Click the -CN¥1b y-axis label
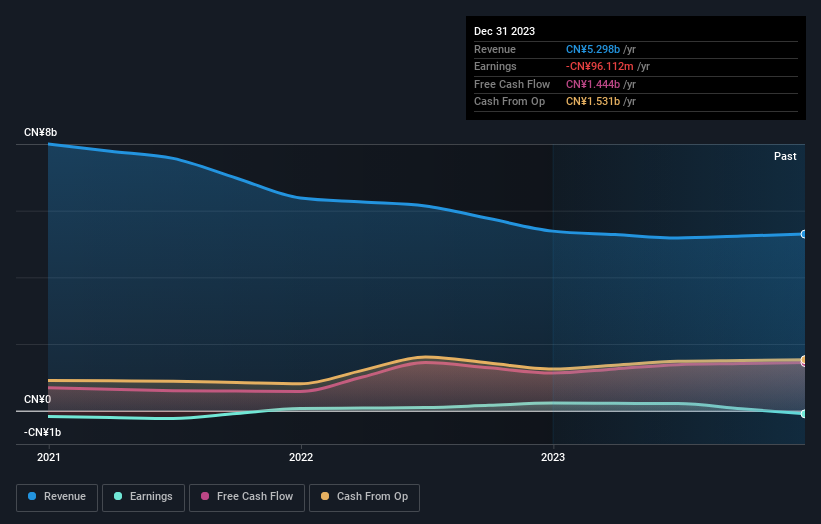The image size is (821, 524). click(42, 432)
